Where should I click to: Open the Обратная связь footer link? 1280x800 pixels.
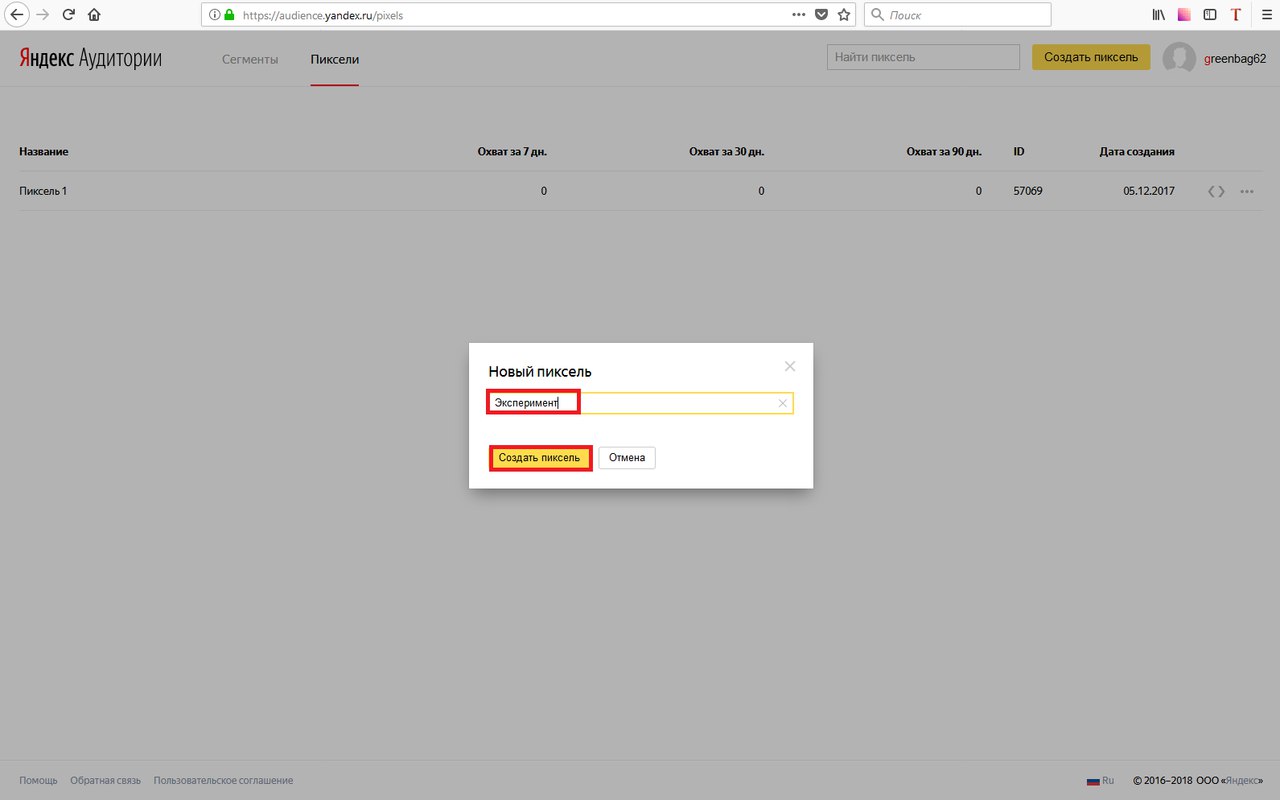click(106, 780)
